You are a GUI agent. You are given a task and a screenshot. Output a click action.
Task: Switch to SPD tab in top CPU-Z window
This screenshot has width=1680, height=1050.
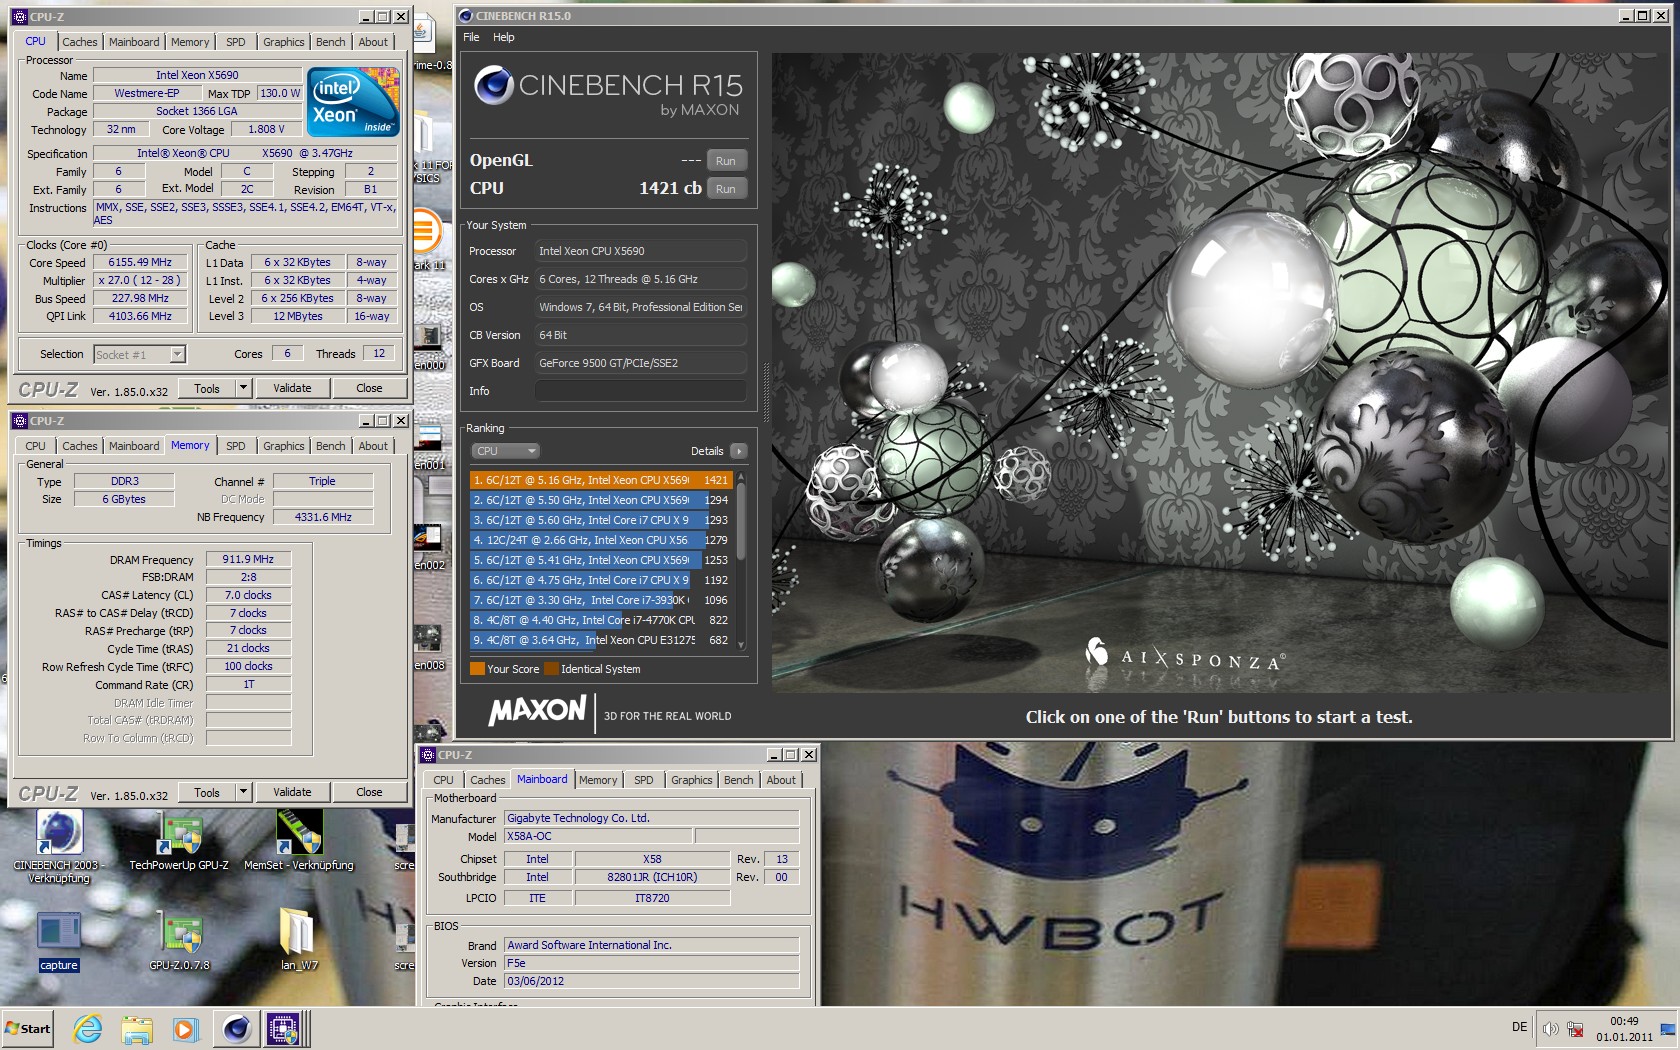click(x=236, y=42)
